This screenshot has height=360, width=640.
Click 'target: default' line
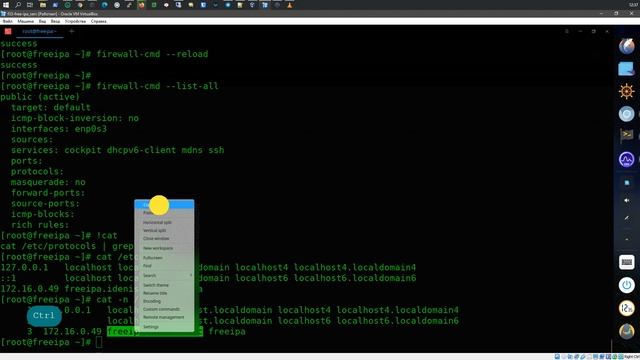click(51, 108)
